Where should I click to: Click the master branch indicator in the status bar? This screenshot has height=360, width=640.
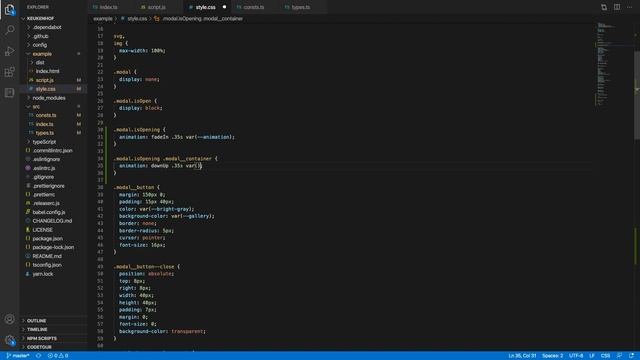(x=18, y=356)
